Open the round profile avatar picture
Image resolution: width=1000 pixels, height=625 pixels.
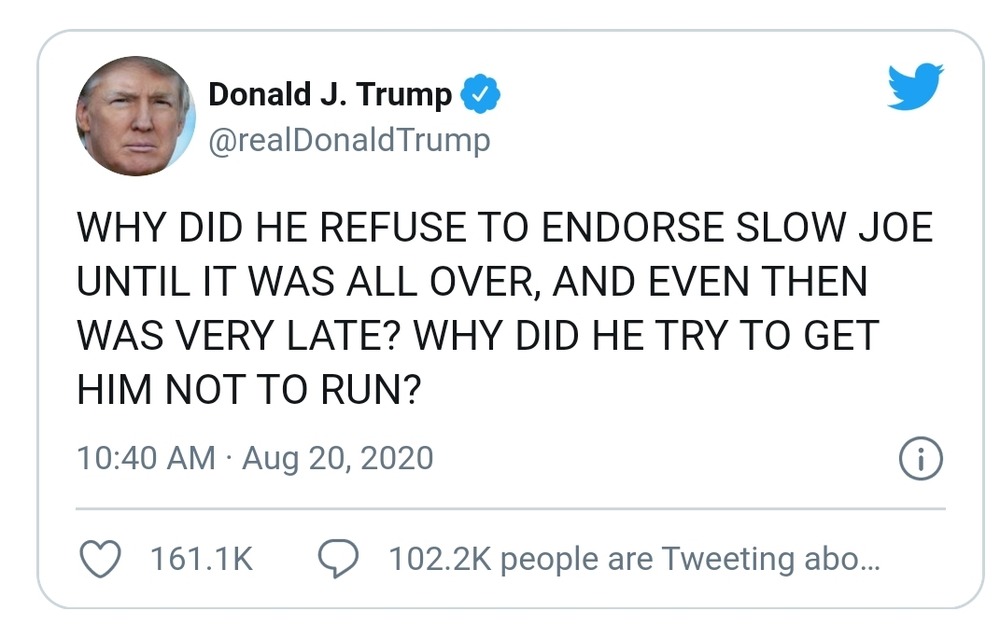coord(136,116)
